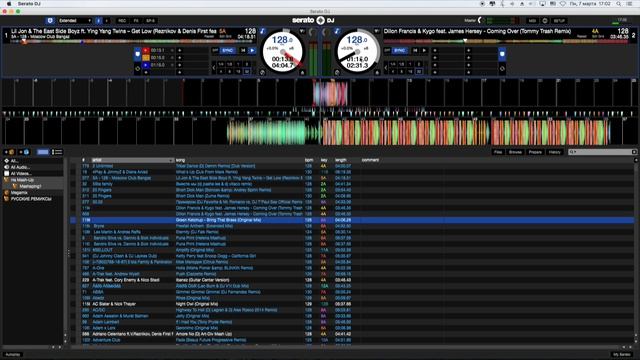
Task: Open the Serato DJ menu in menu bar
Action: [29, 4]
